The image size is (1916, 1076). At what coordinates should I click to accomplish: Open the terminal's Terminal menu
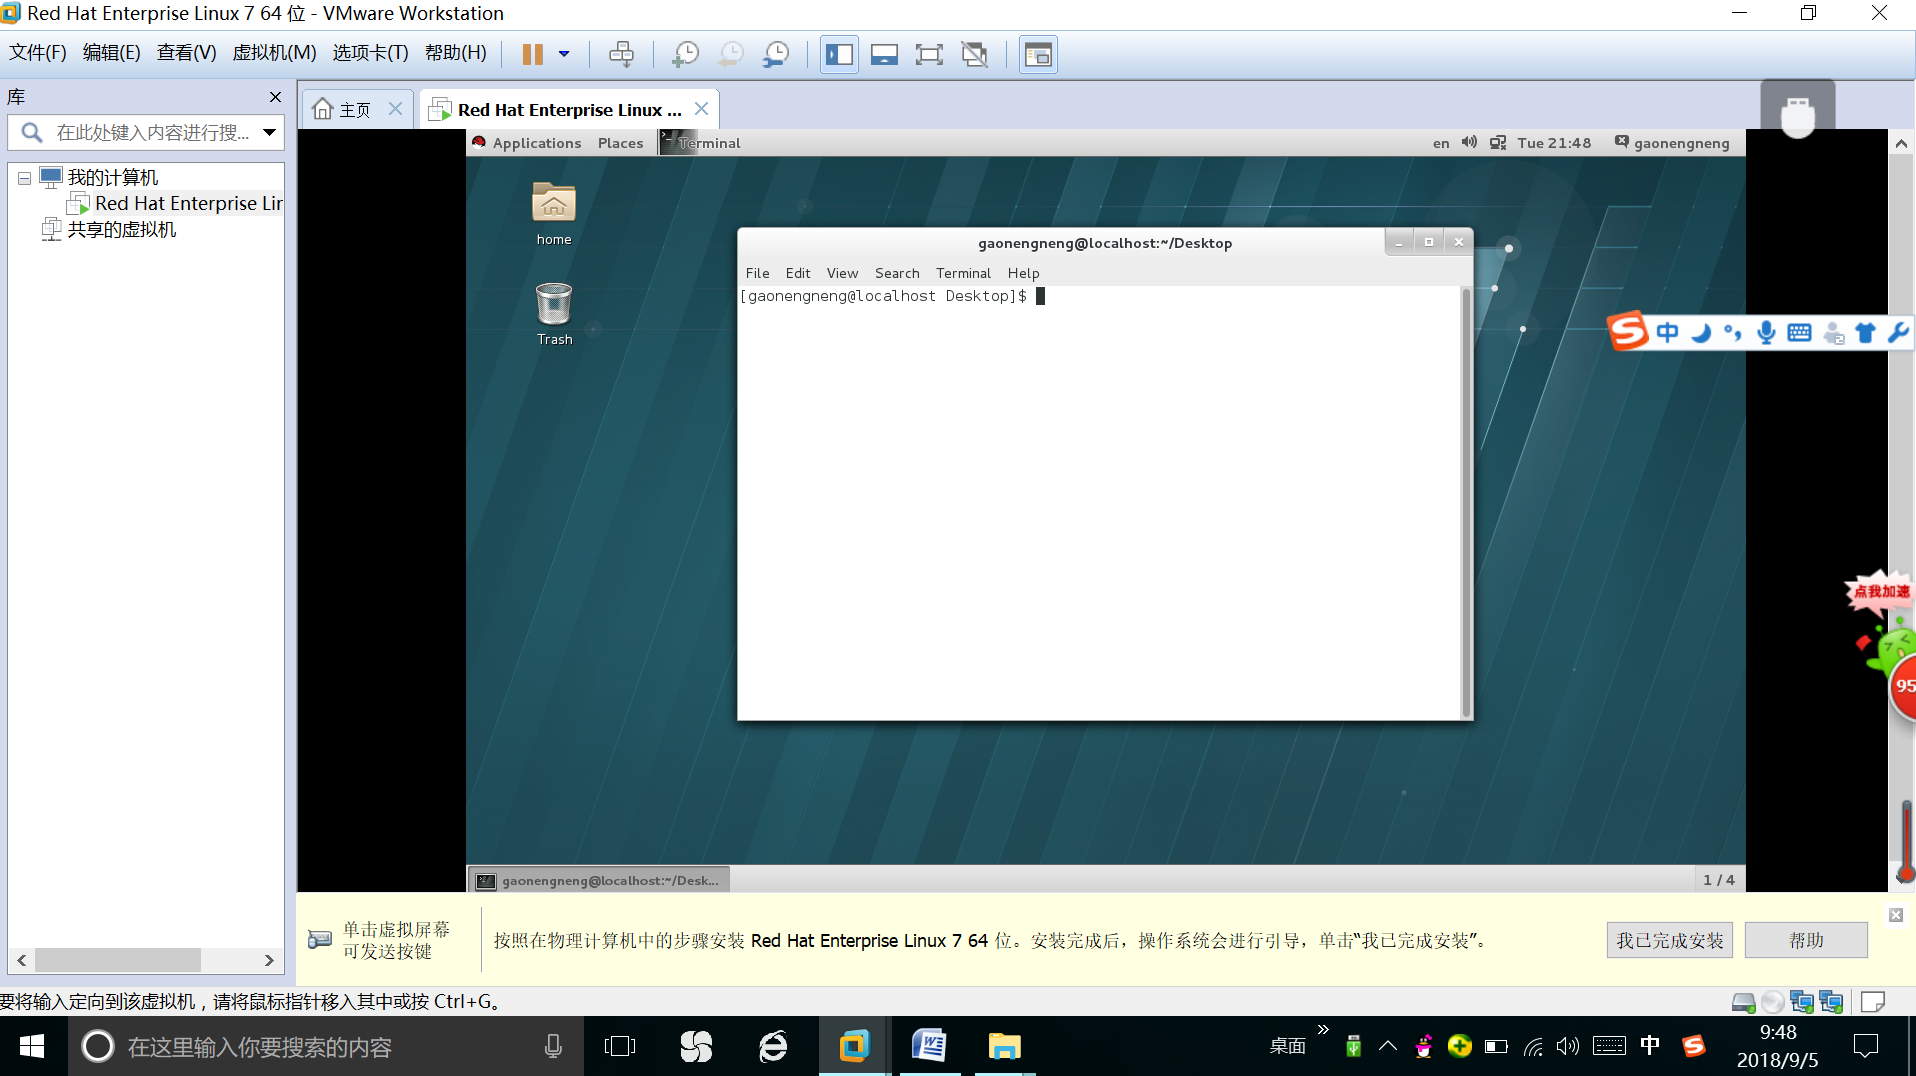point(963,273)
